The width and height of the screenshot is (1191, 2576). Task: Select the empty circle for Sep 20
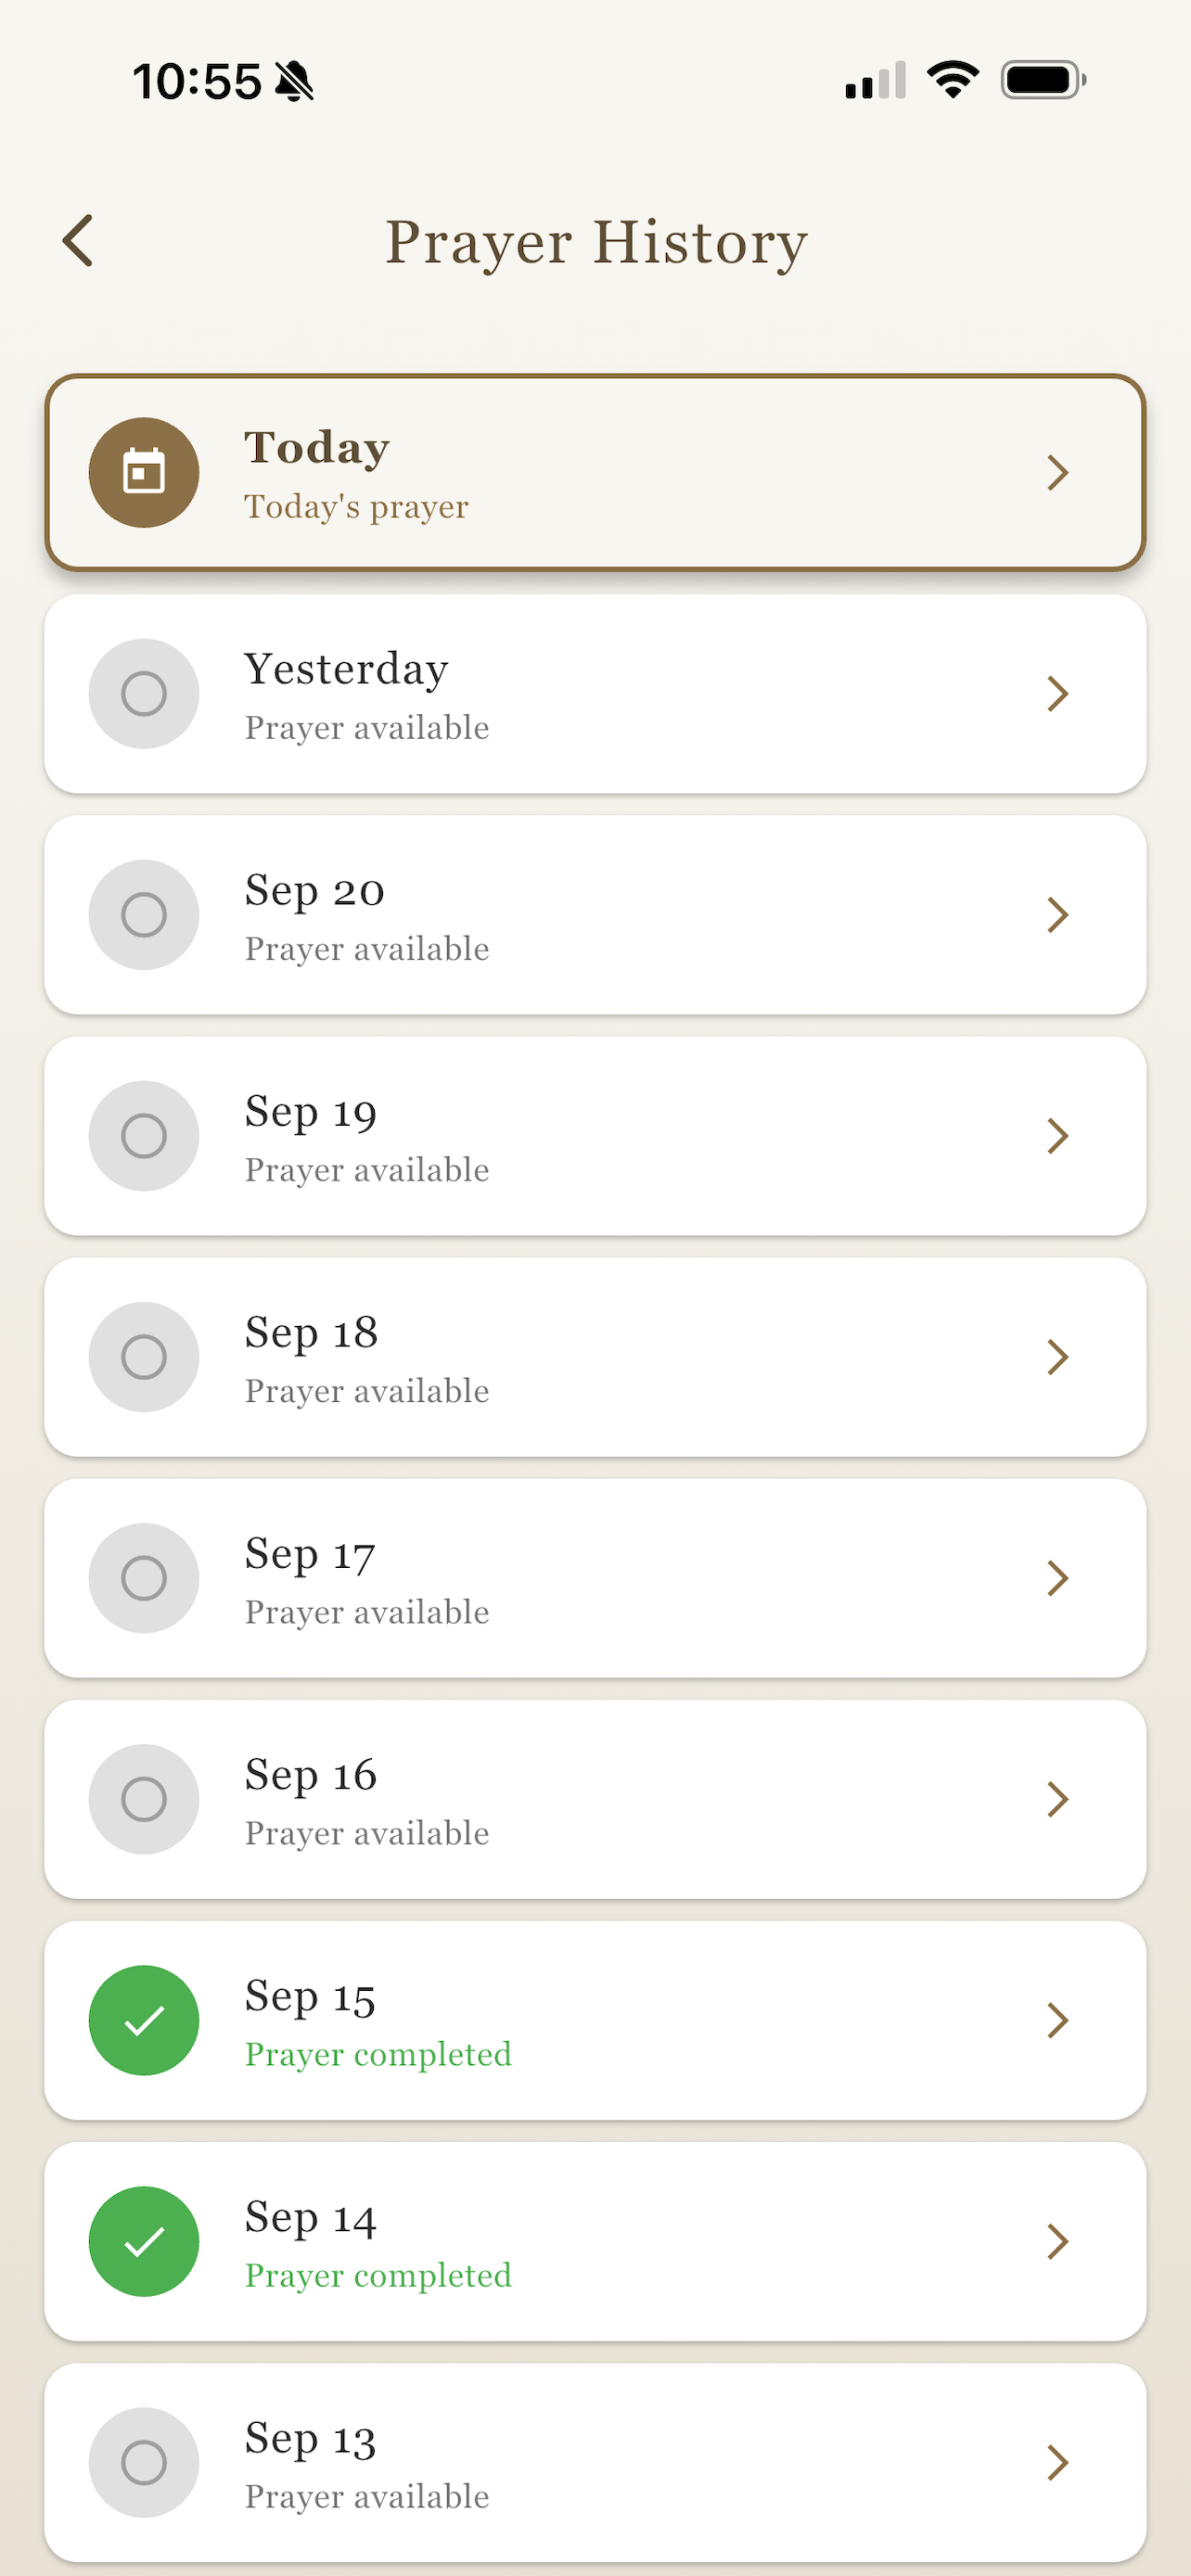[144, 914]
